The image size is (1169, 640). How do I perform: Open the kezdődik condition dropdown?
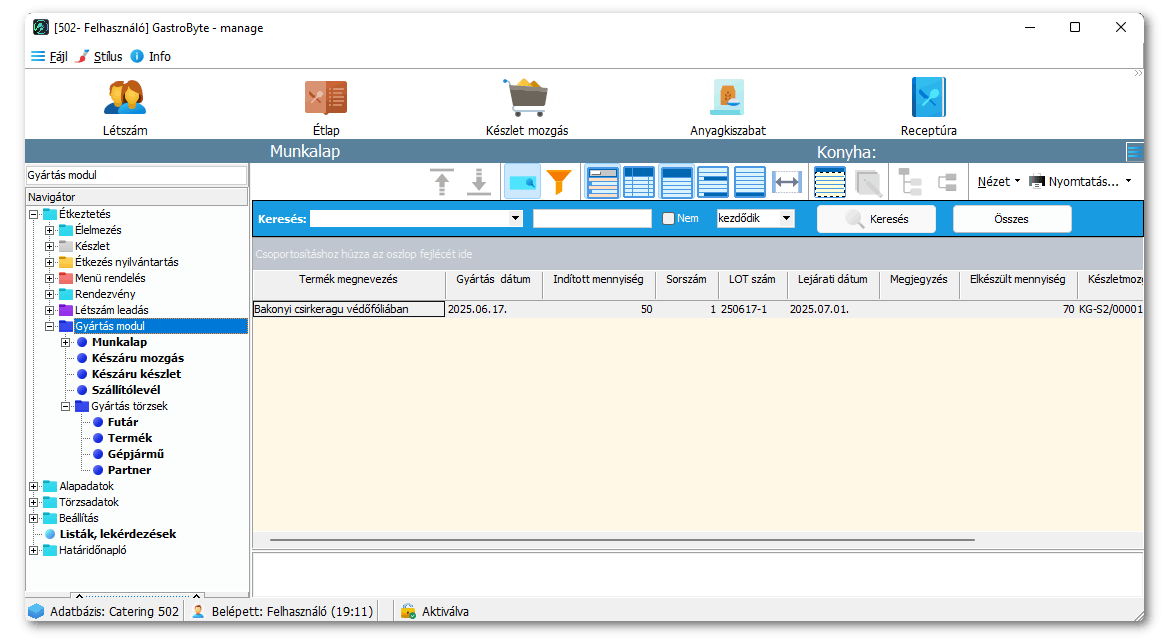786,218
